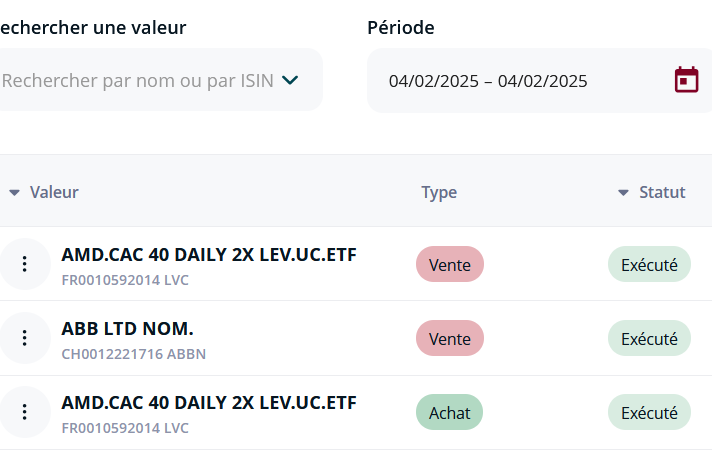
Task: Open three-dot menu for the AMD.CAC Achat order
Action: pos(25,412)
